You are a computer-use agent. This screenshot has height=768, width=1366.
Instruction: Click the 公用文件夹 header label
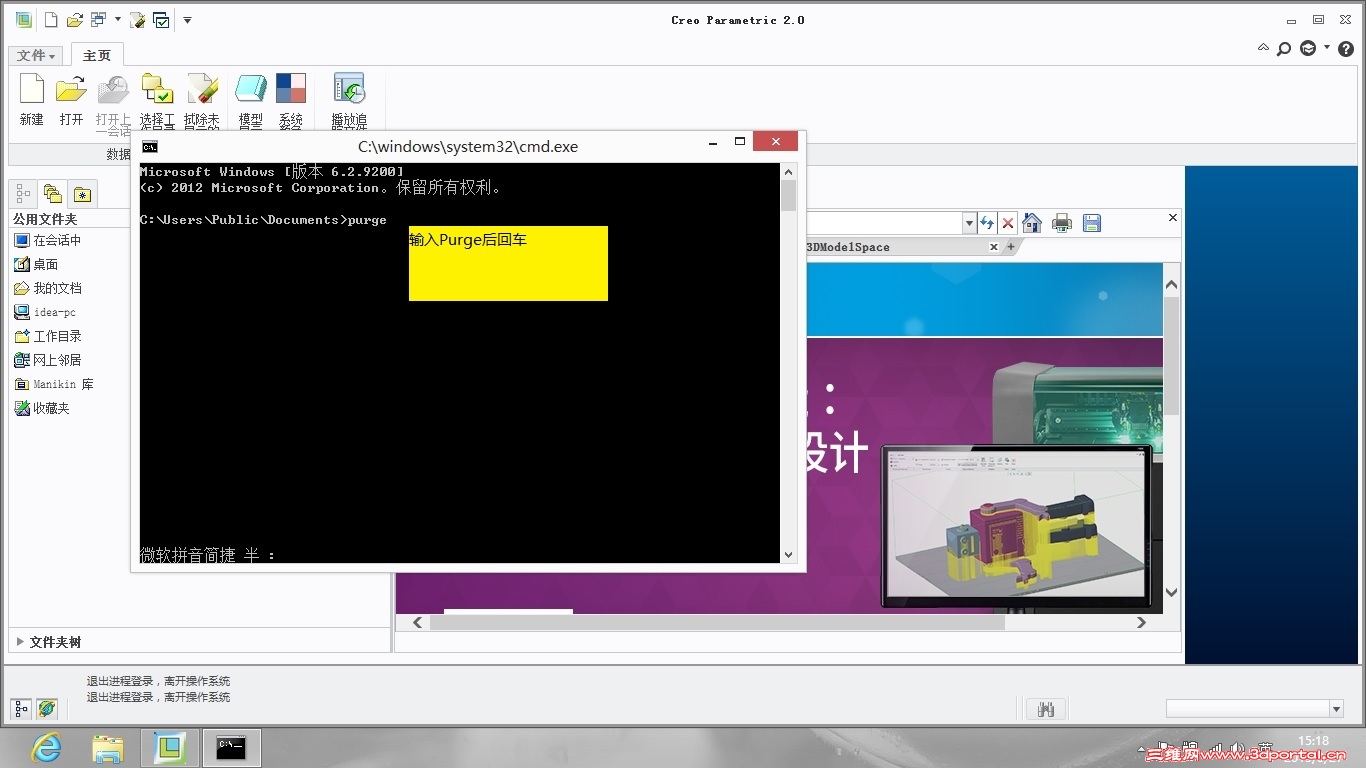point(45,219)
